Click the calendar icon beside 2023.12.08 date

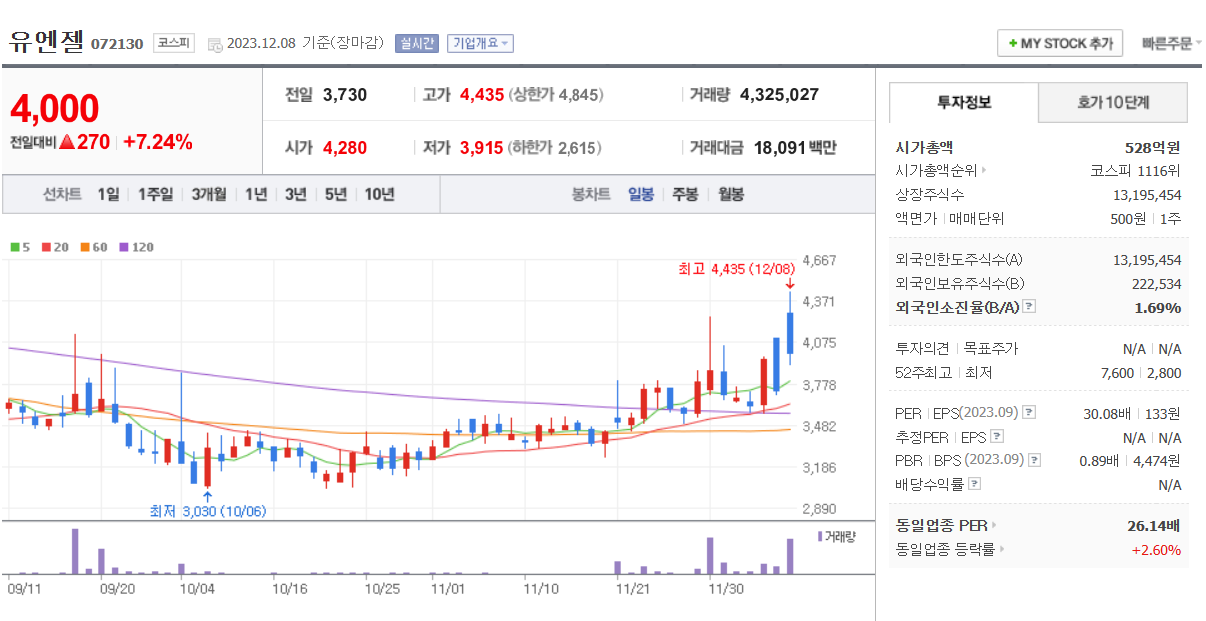click(215, 44)
